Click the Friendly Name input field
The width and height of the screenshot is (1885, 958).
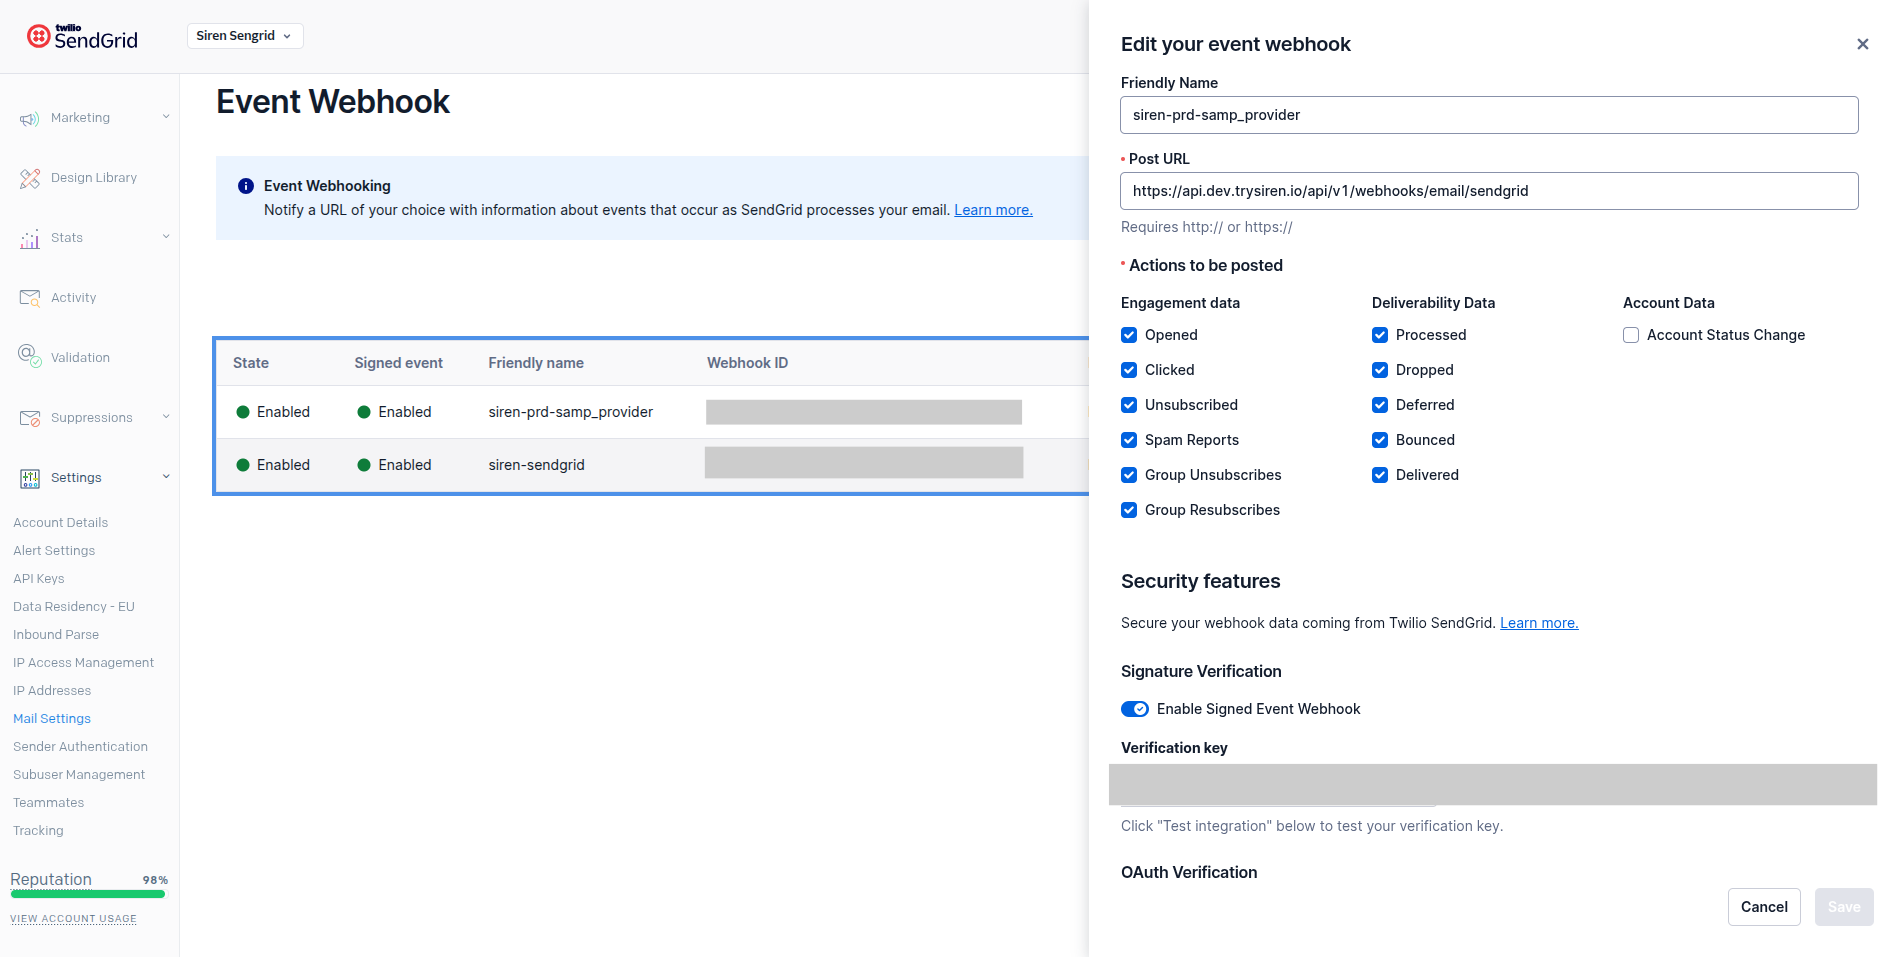click(1489, 115)
